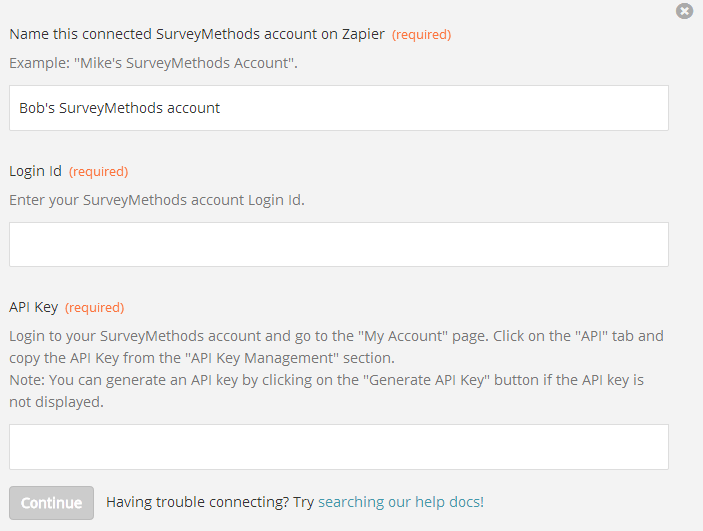Click the Having trouble connecting? text
Viewport: 703px width, 531px height.
pos(198,502)
